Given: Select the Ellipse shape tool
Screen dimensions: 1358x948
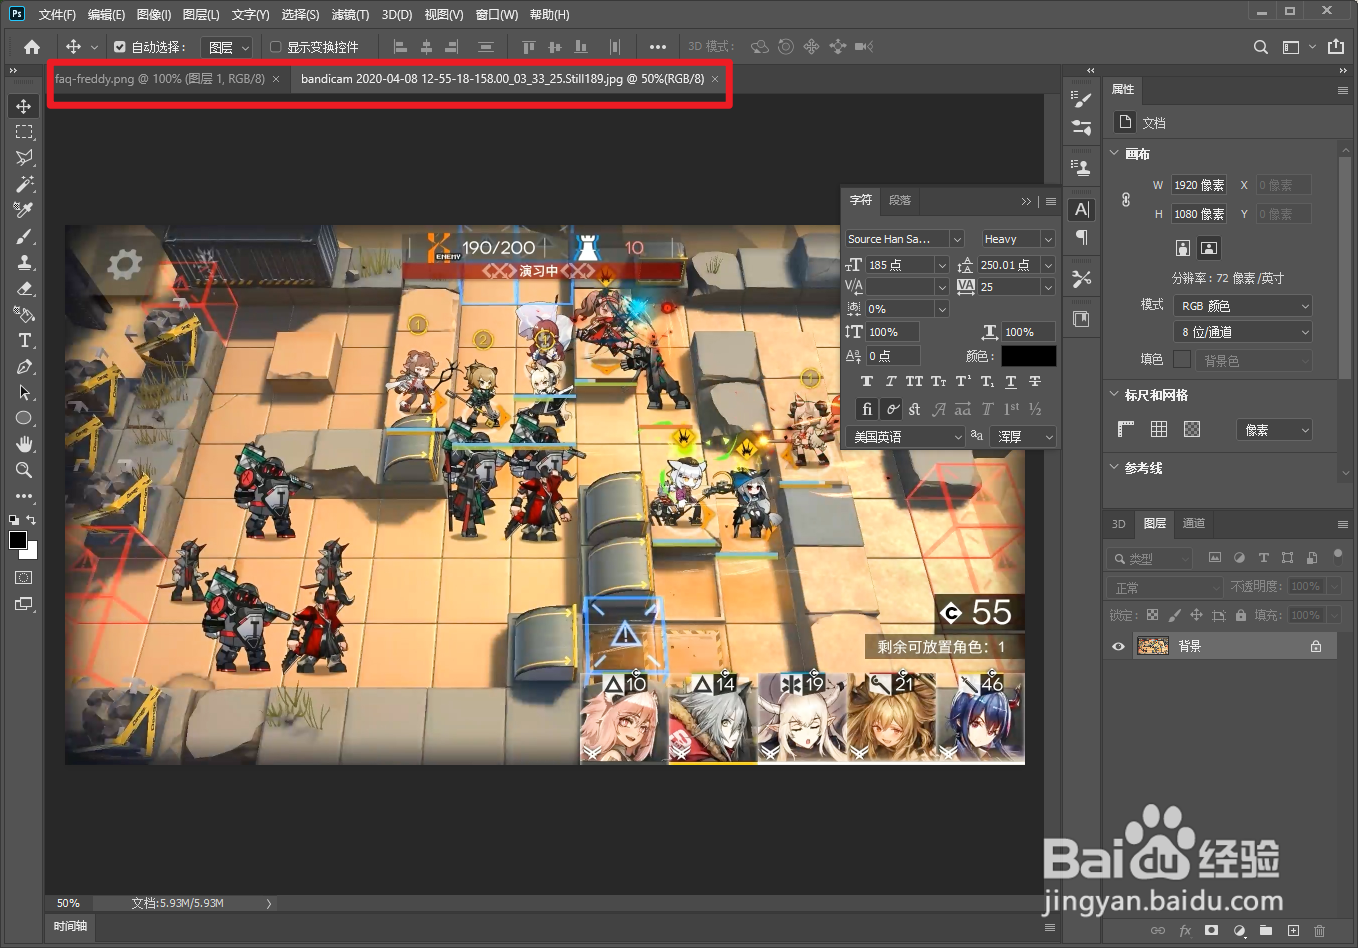Looking at the screenshot, I should pyautogui.click(x=24, y=418).
